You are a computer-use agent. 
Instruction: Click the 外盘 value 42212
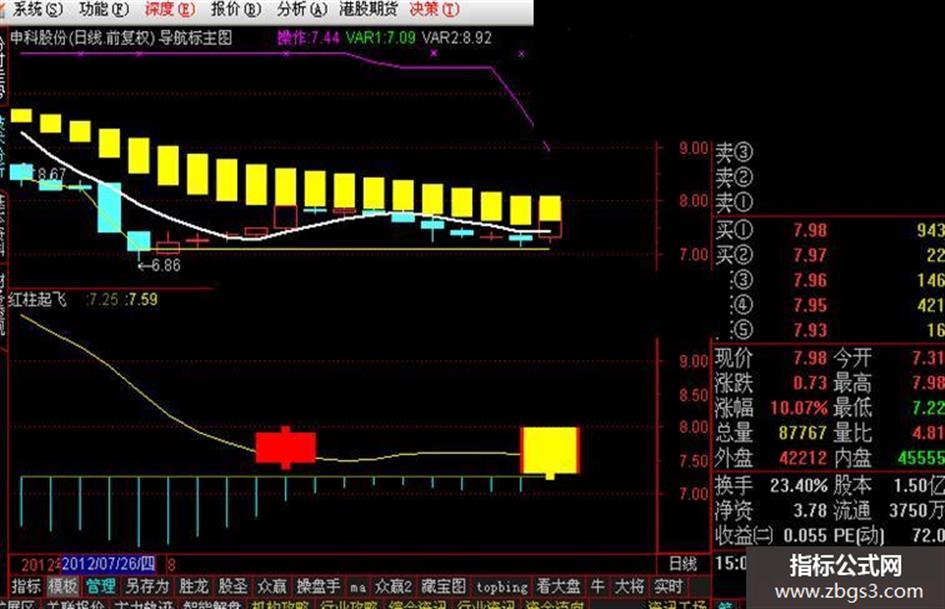803,458
